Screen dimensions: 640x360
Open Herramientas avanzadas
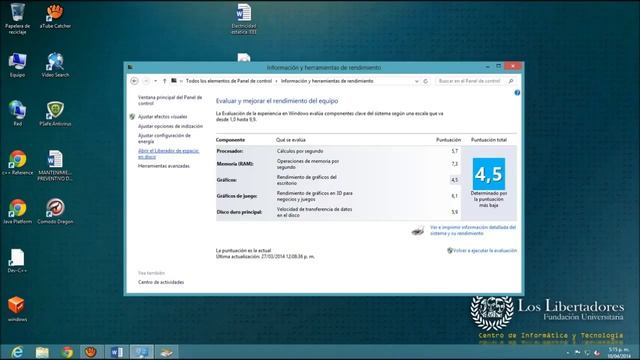164,166
